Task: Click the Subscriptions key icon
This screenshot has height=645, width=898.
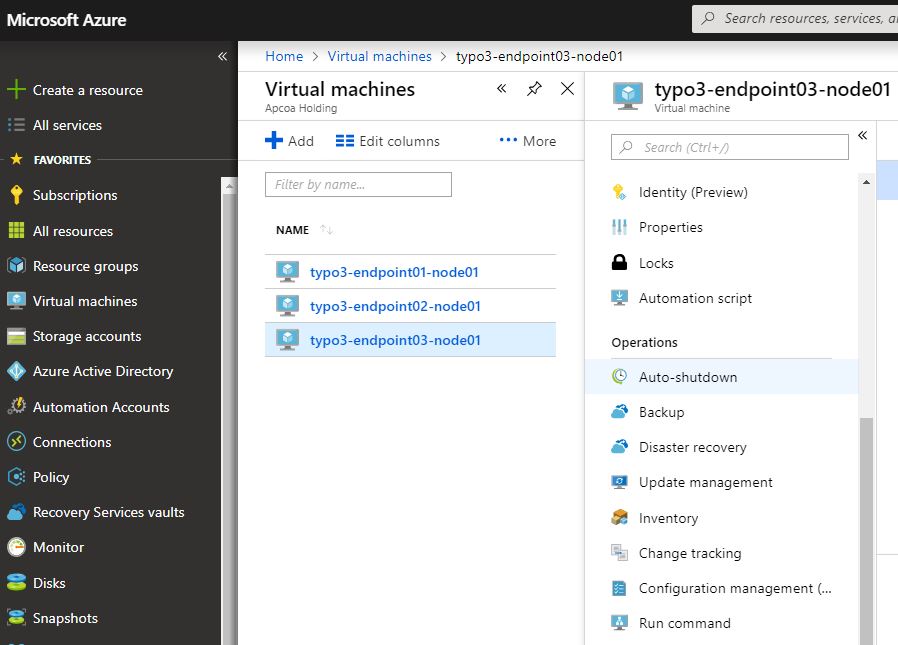Action: coord(16,195)
